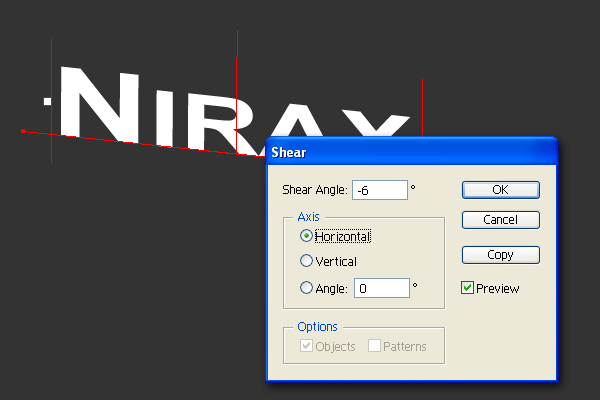600x400 pixels.
Task: Toggle the Patterns checkbox
Action: [374, 346]
